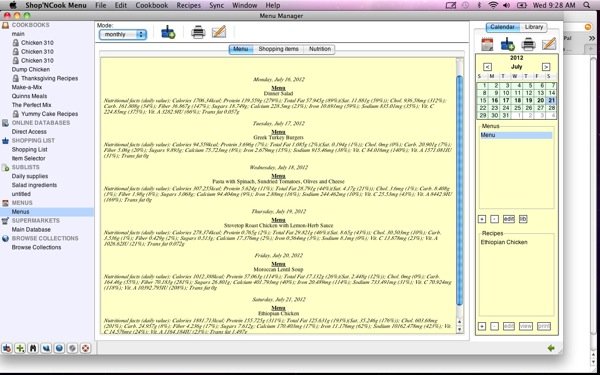
Task: Open the Mode dropdown showing monthly
Action: 122,34
